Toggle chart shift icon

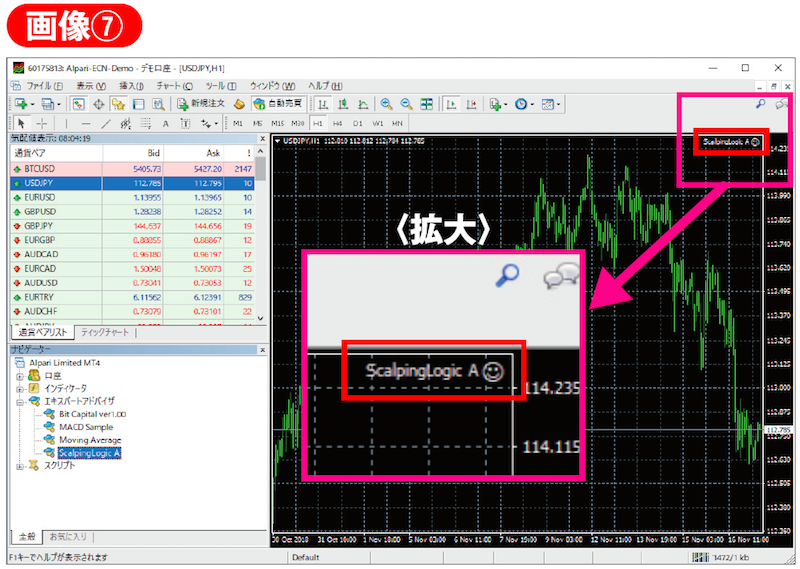(471, 104)
